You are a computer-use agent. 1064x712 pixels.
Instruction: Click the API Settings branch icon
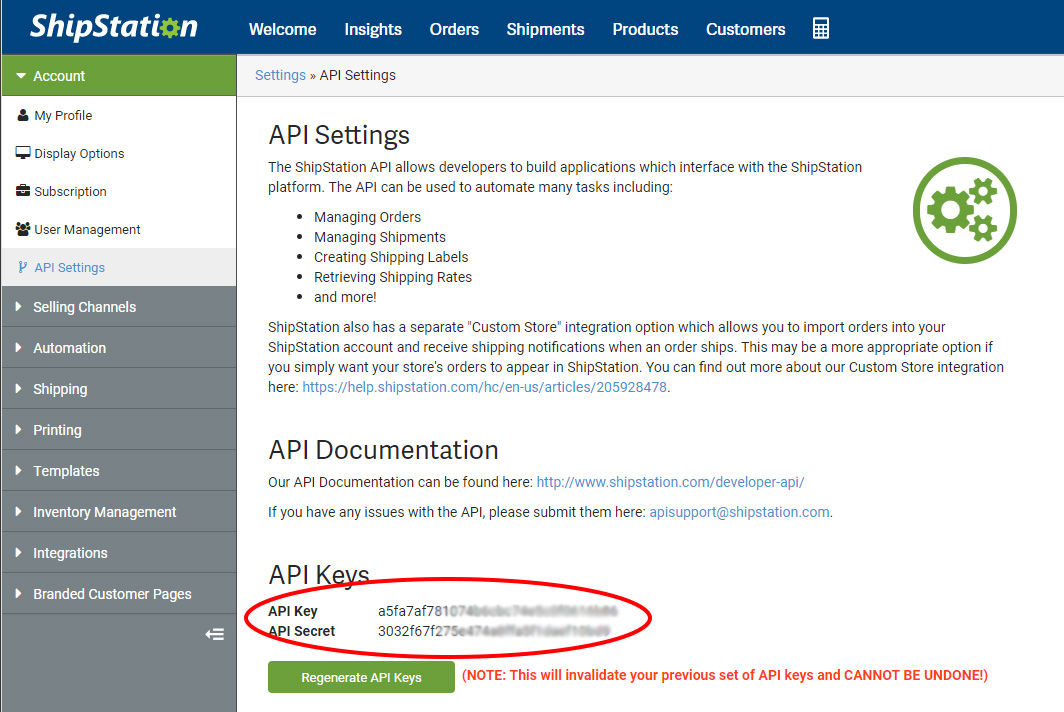click(x=22, y=267)
